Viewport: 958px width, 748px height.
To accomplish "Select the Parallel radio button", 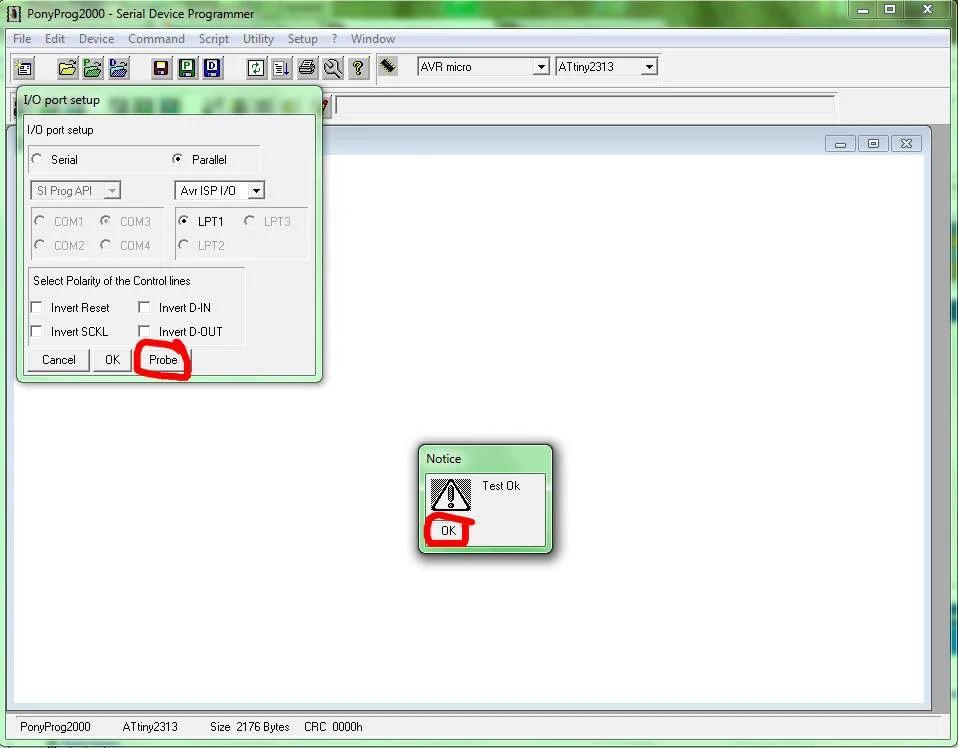I will [x=177, y=159].
